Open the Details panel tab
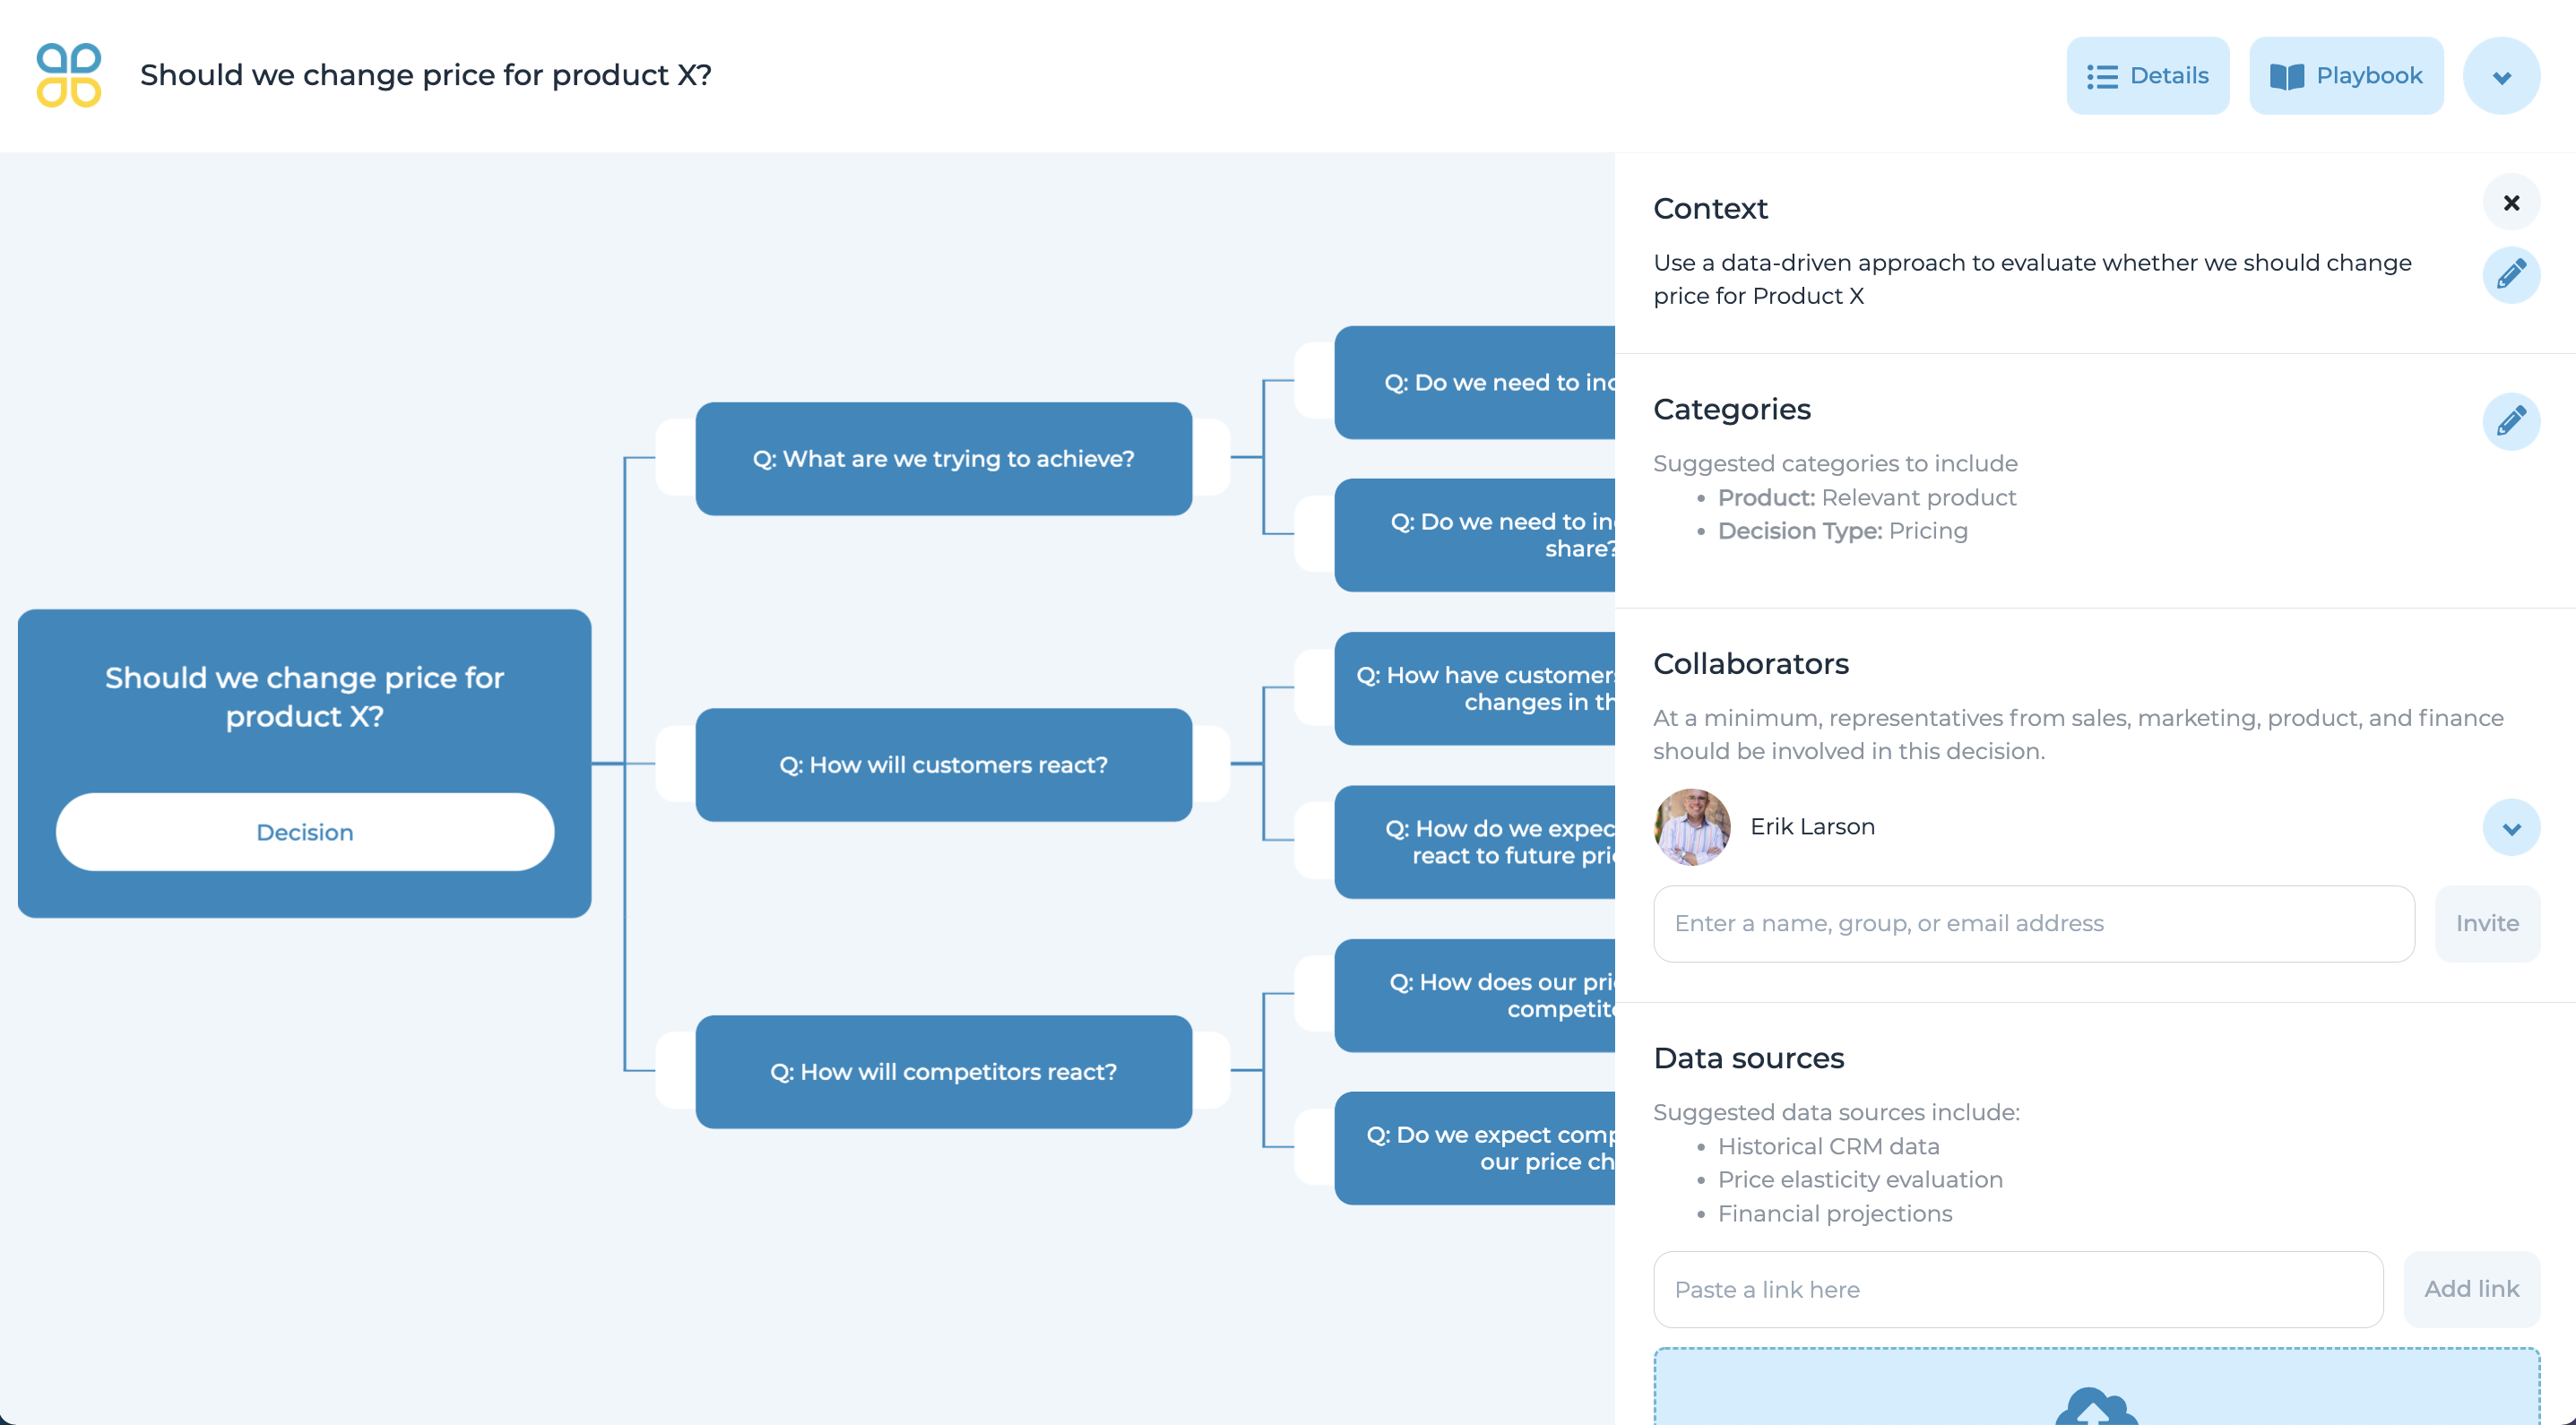The height and width of the screenshot is (1425, 2576). pos(2147,76)
